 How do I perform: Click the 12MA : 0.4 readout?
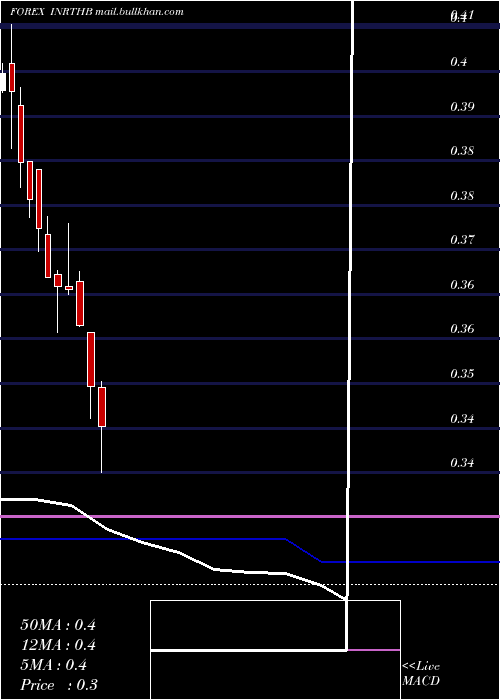(58, 645)
